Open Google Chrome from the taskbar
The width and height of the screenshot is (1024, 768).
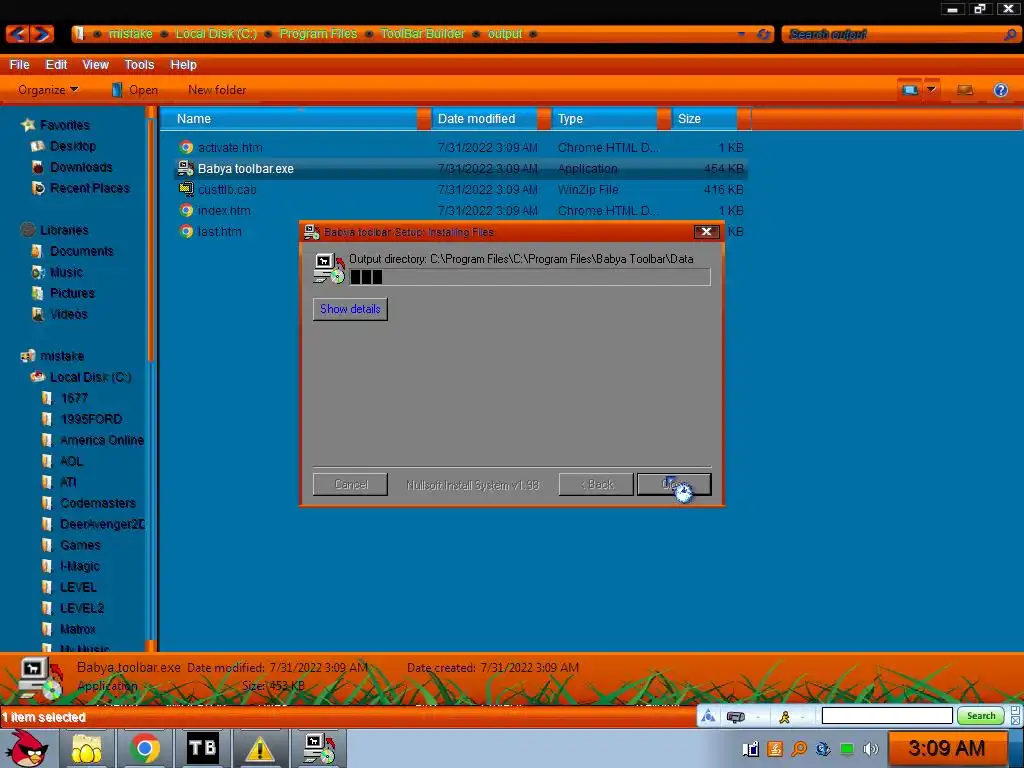point(144,748)
